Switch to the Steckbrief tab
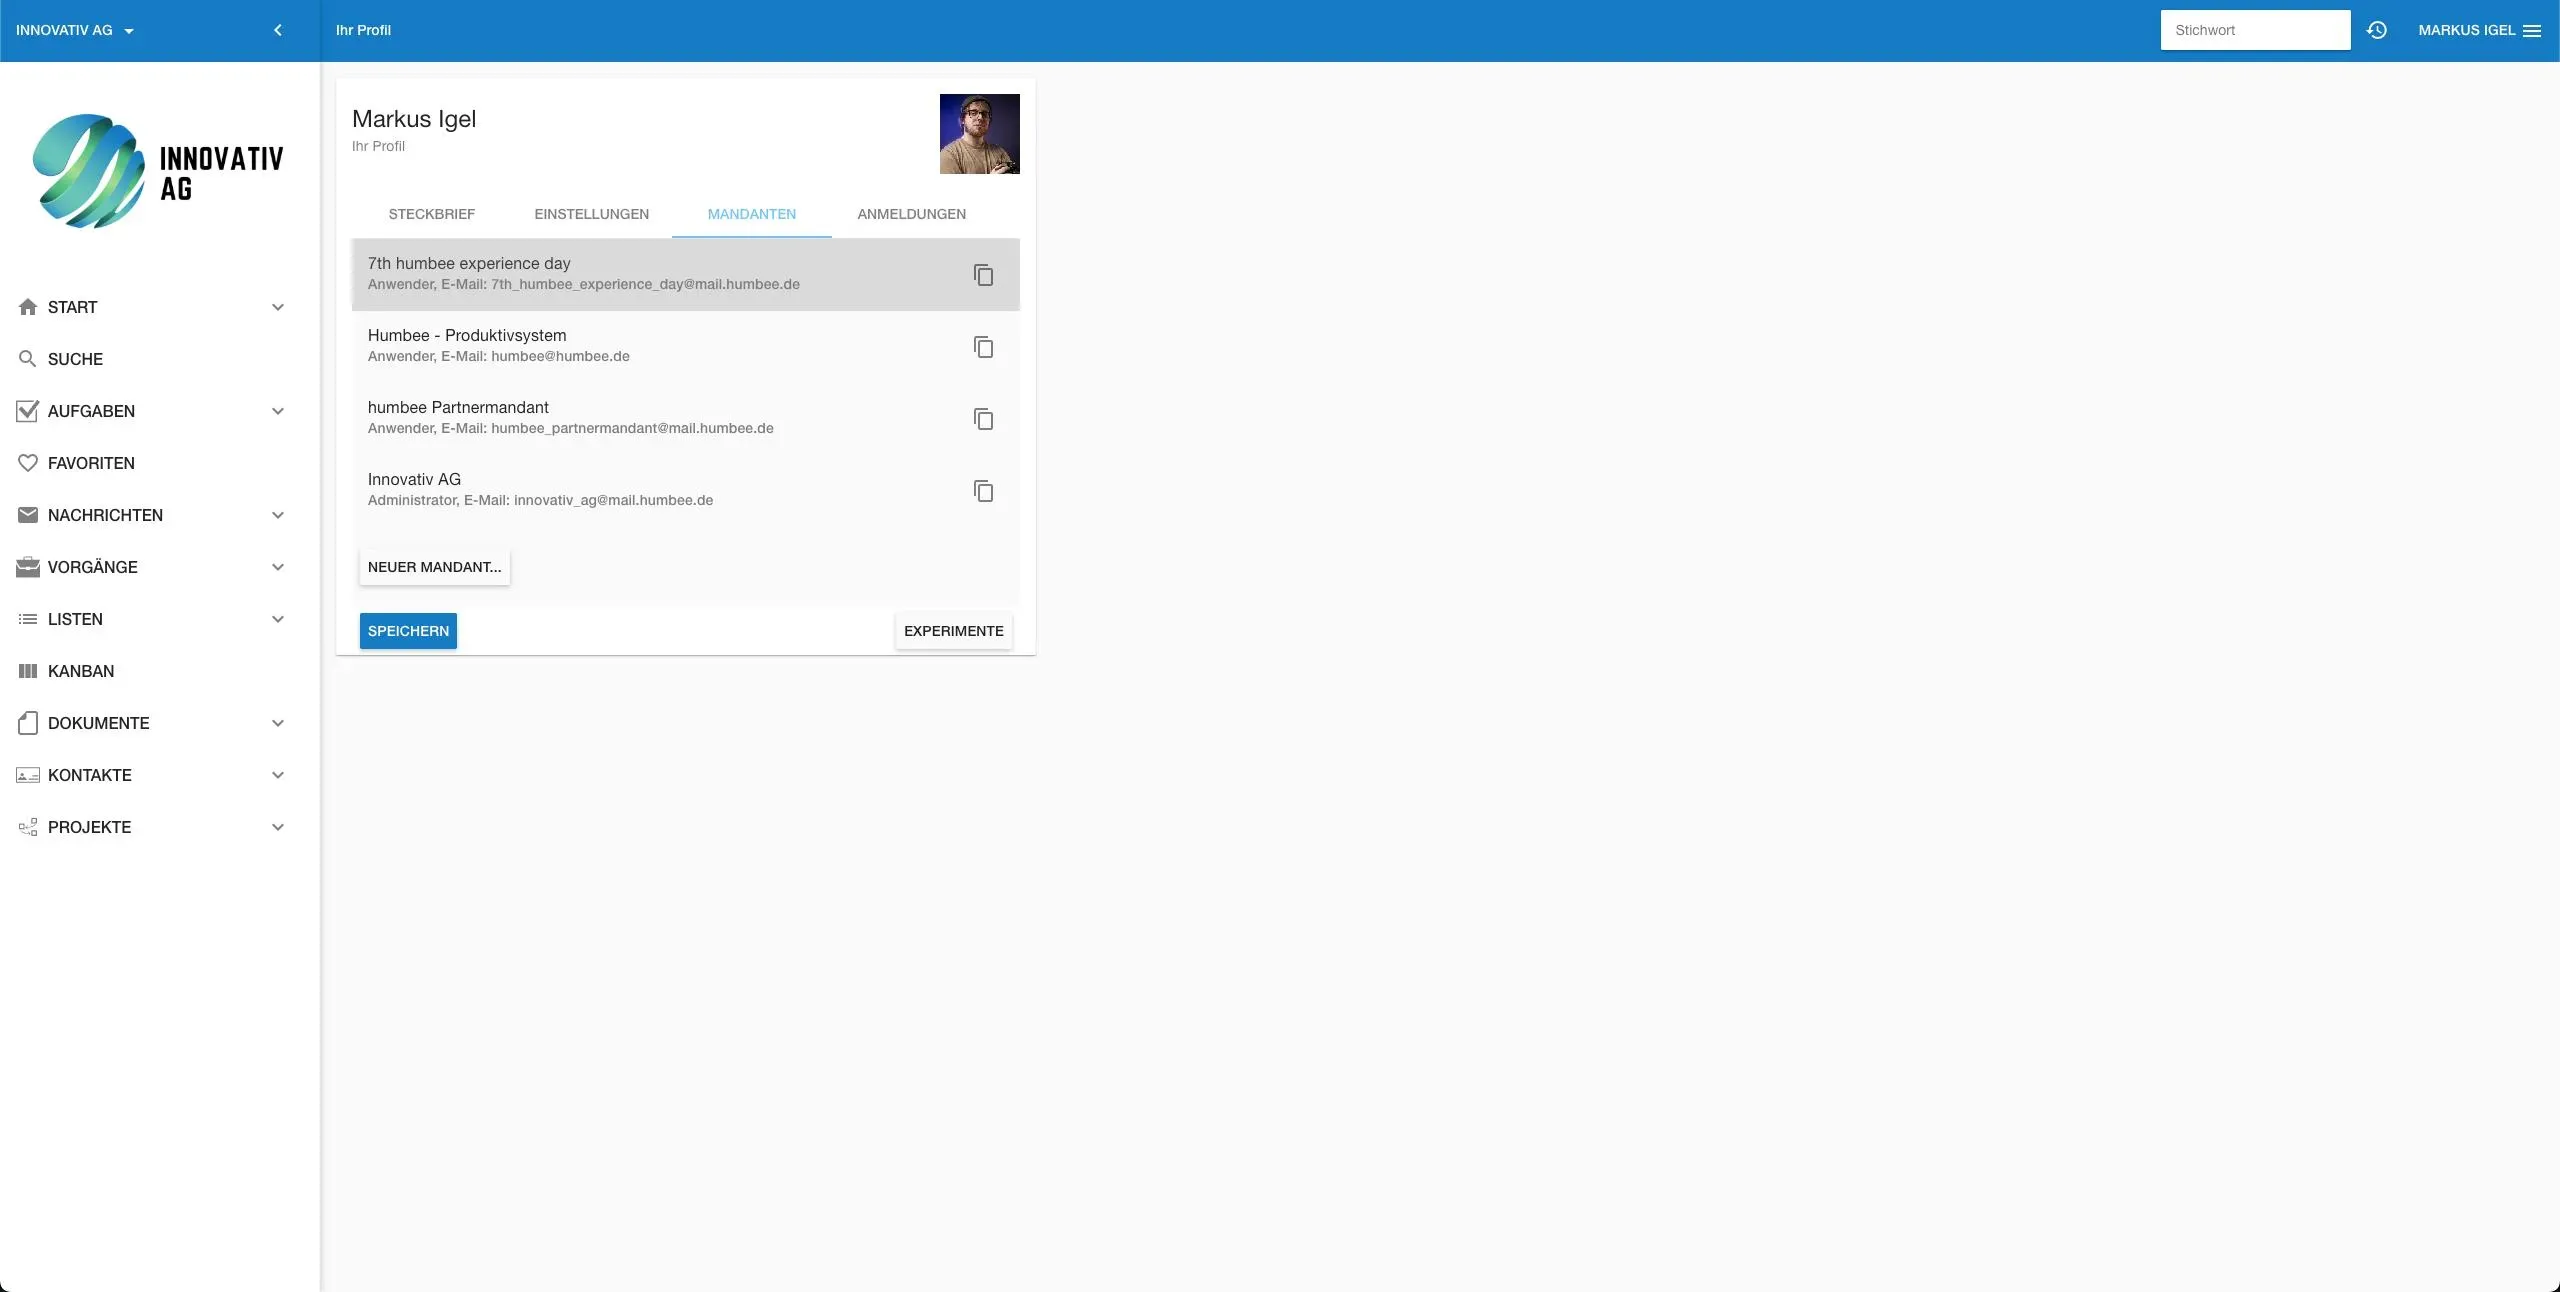Image resolution: width=2560 pixels, height=1292 pixels. 431,214
